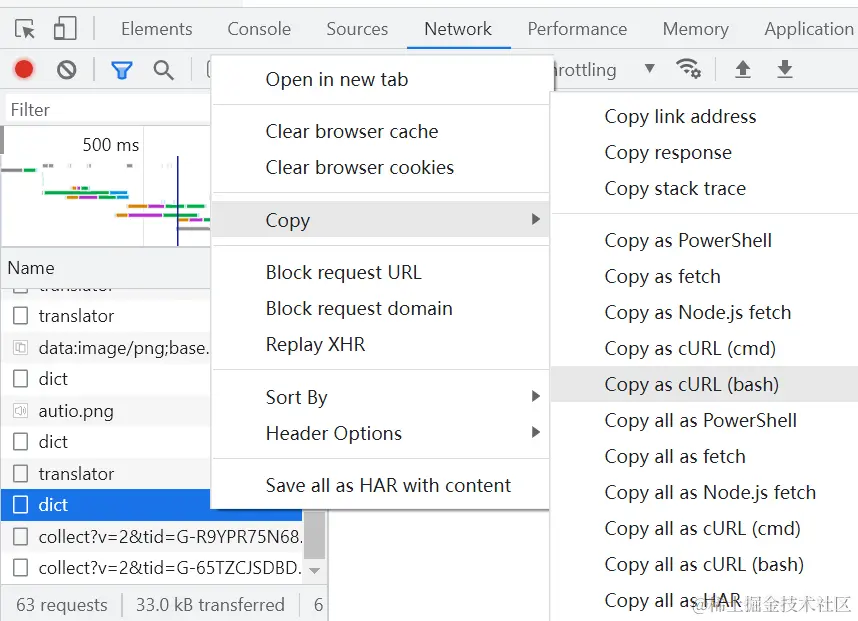Viewport: 858px width, 621px height.
Task: Import HAR file with upload arrow icon
Action: [743, 69]
